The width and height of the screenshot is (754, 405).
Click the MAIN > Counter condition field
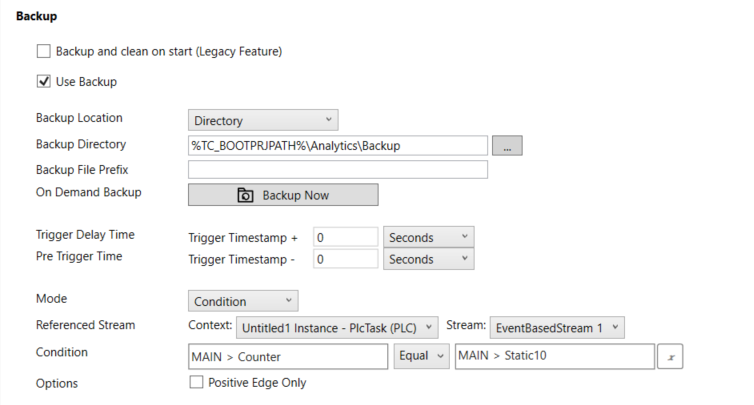288,356
